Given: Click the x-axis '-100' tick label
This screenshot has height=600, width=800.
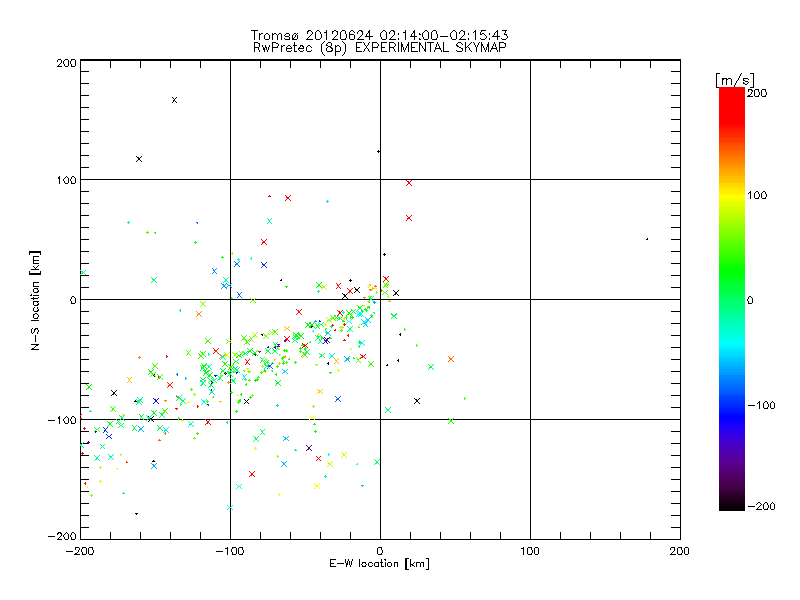Looking at the screenshot, I should pyautogui.click(x=230, y=551).
